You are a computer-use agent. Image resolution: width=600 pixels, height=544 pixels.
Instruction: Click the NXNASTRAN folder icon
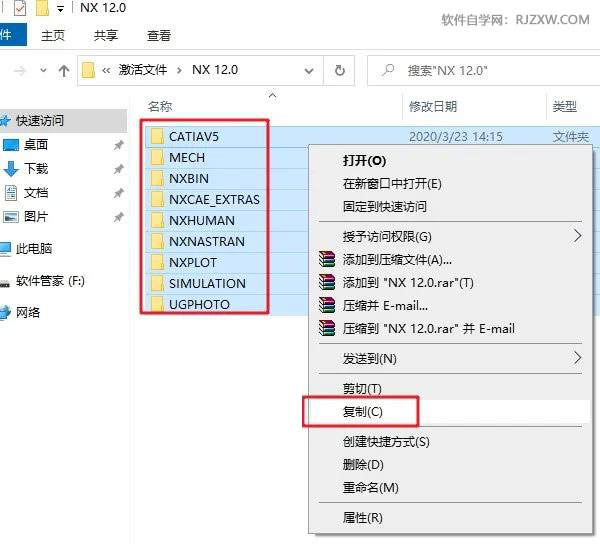157,241
